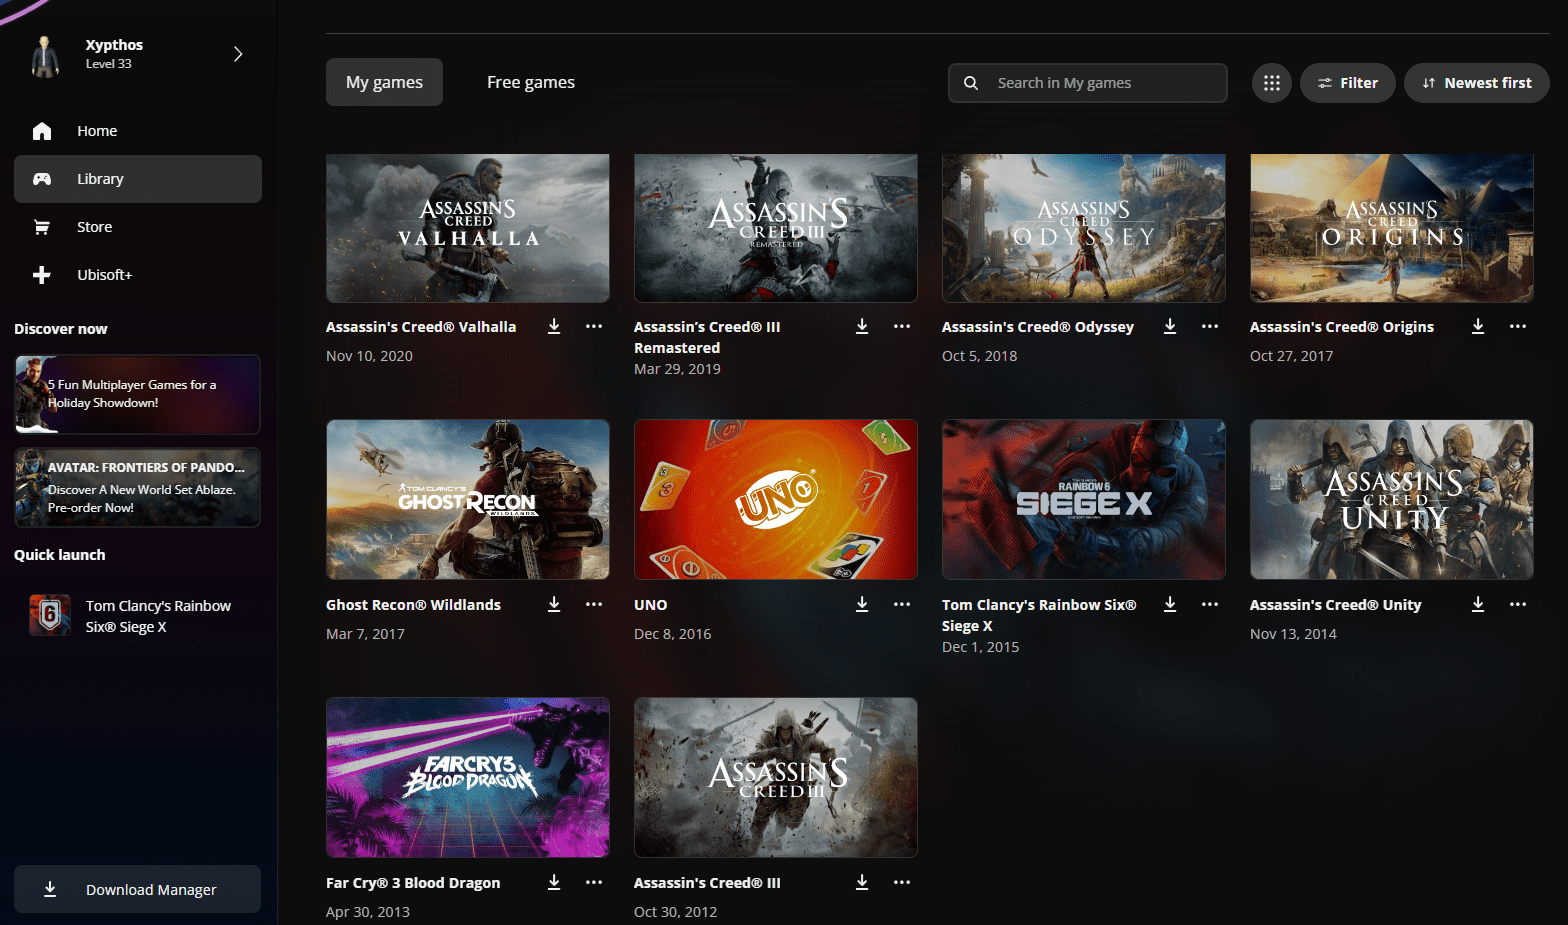1568x925 pixels.
Task: Click download icon for Rainbow Six Siege X
Action: coord(1170,605)
